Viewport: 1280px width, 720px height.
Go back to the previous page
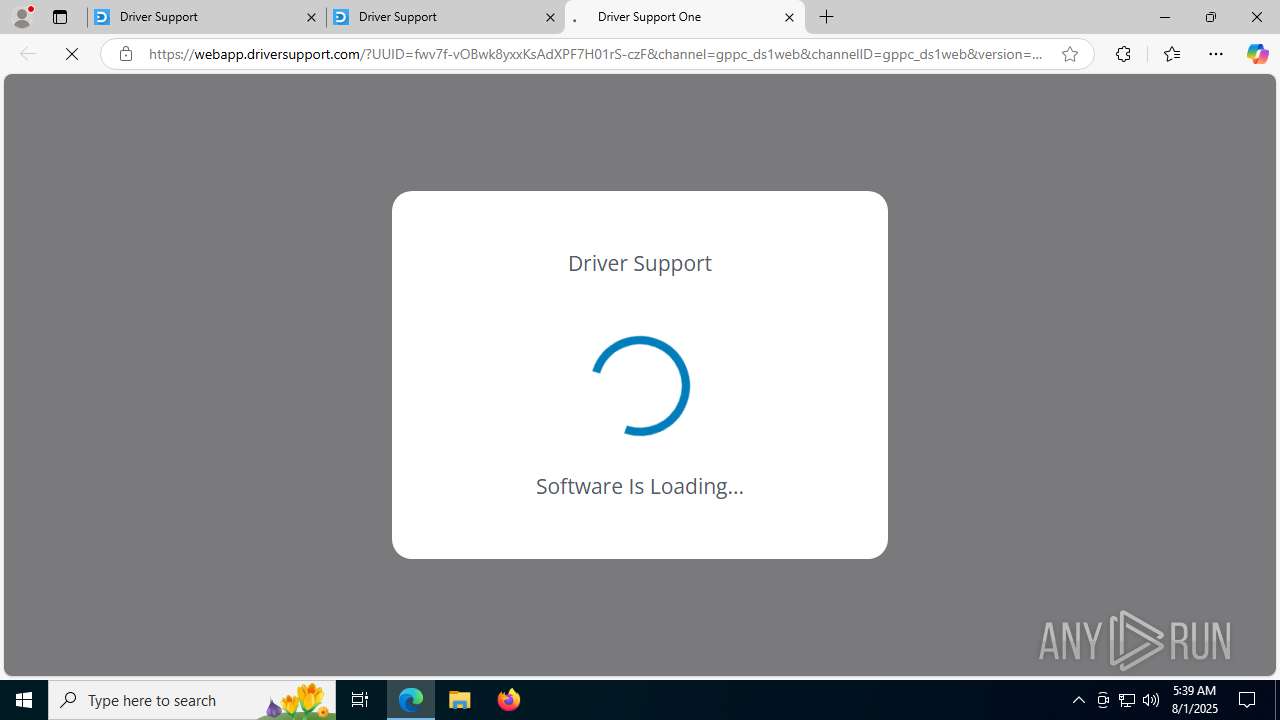click(28, 54)
